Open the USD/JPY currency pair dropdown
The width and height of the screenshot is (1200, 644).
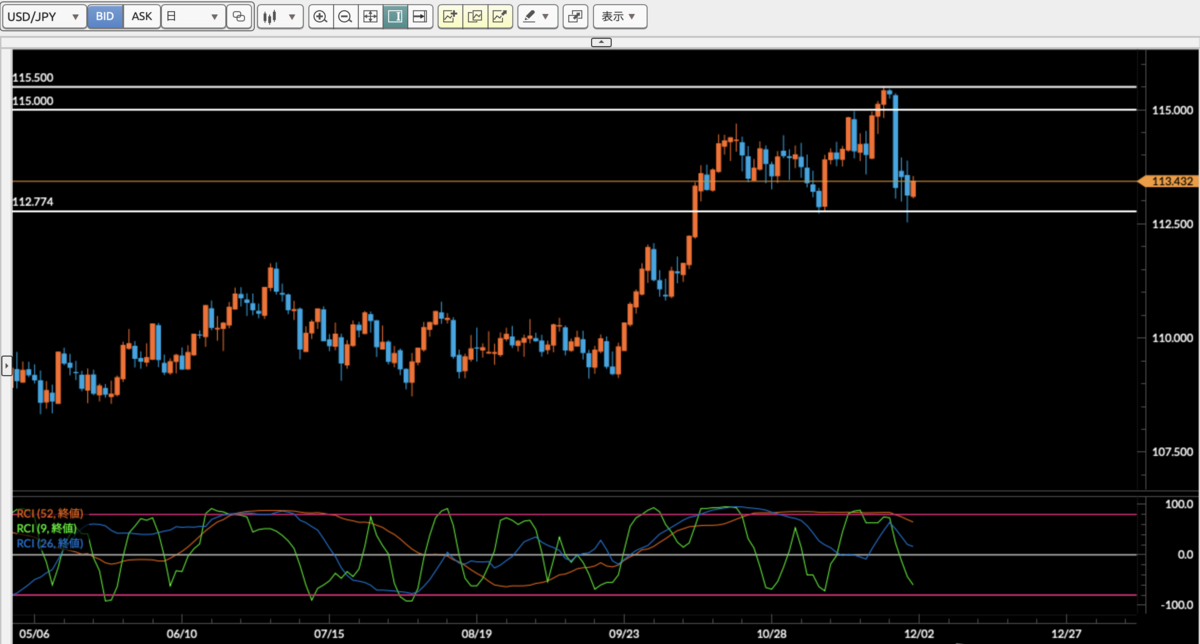click(44, 16)
